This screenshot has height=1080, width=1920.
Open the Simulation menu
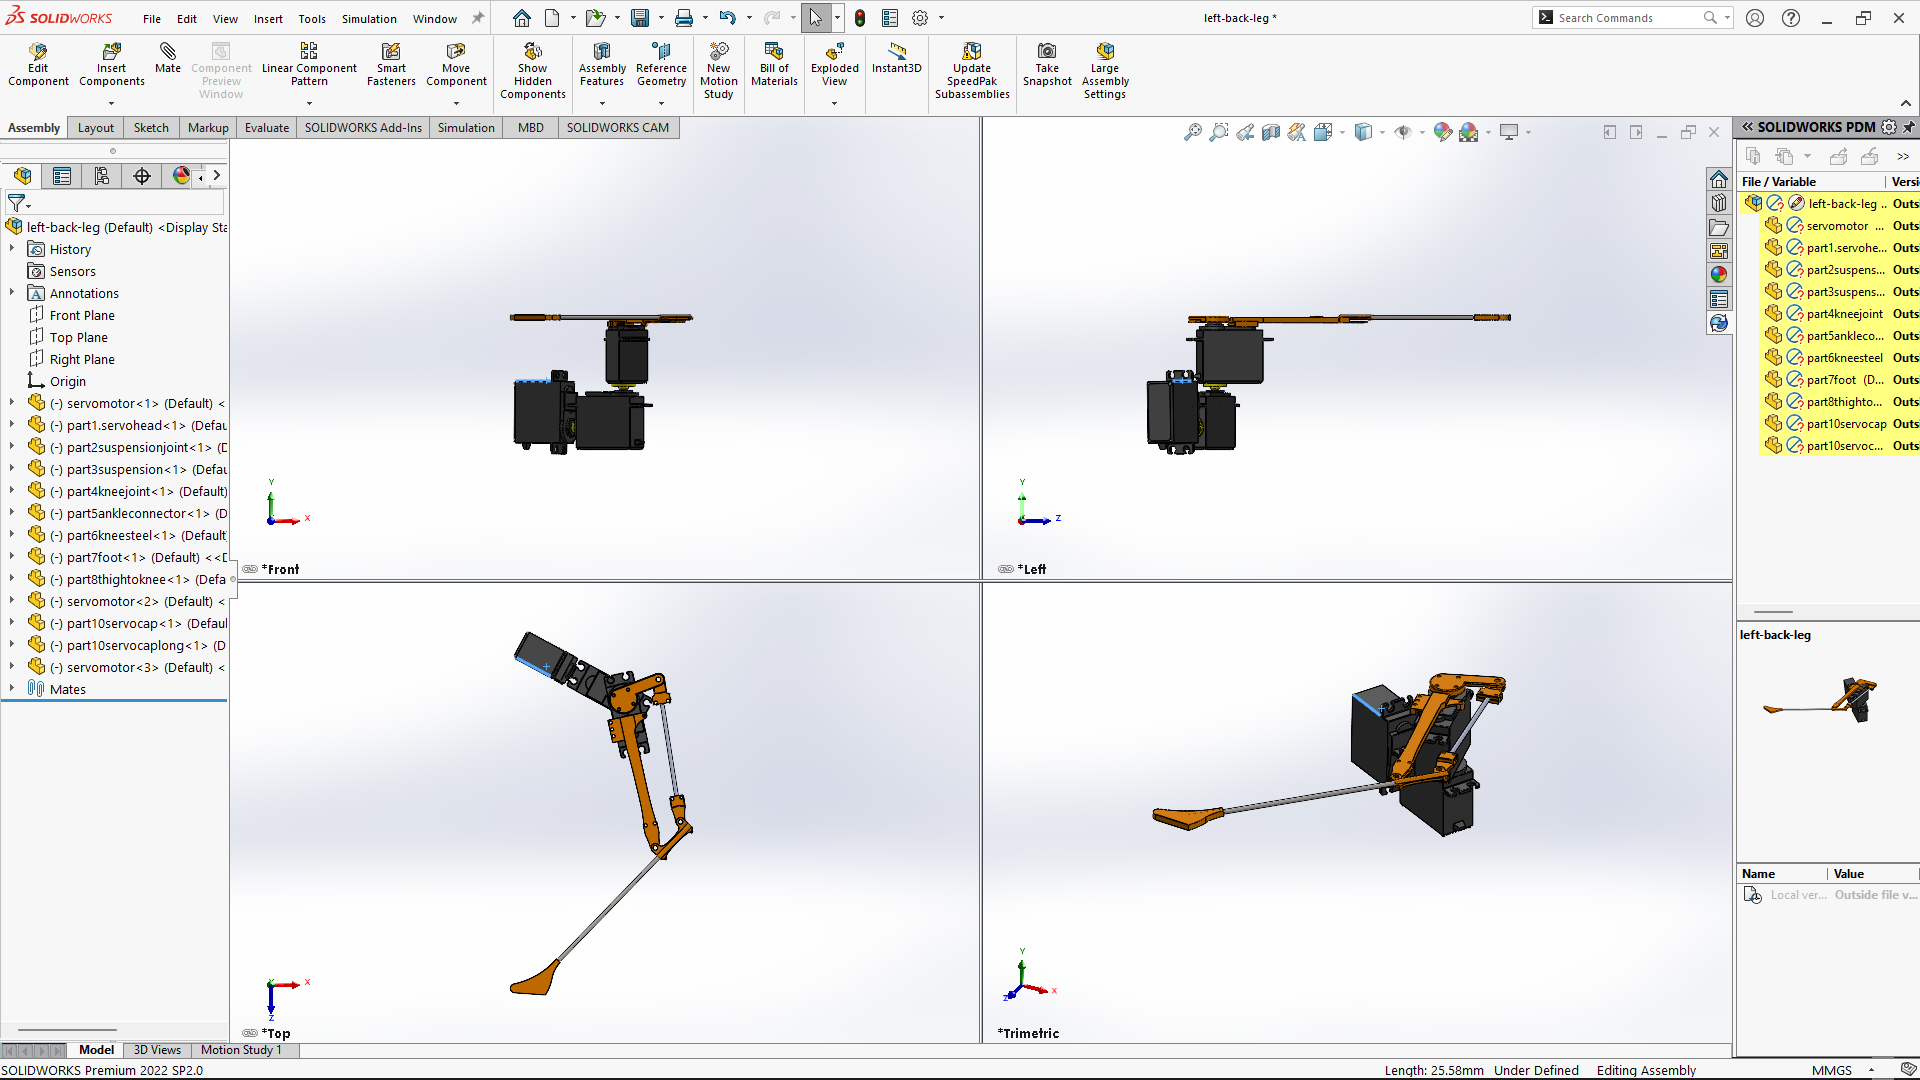coord(369,18)
